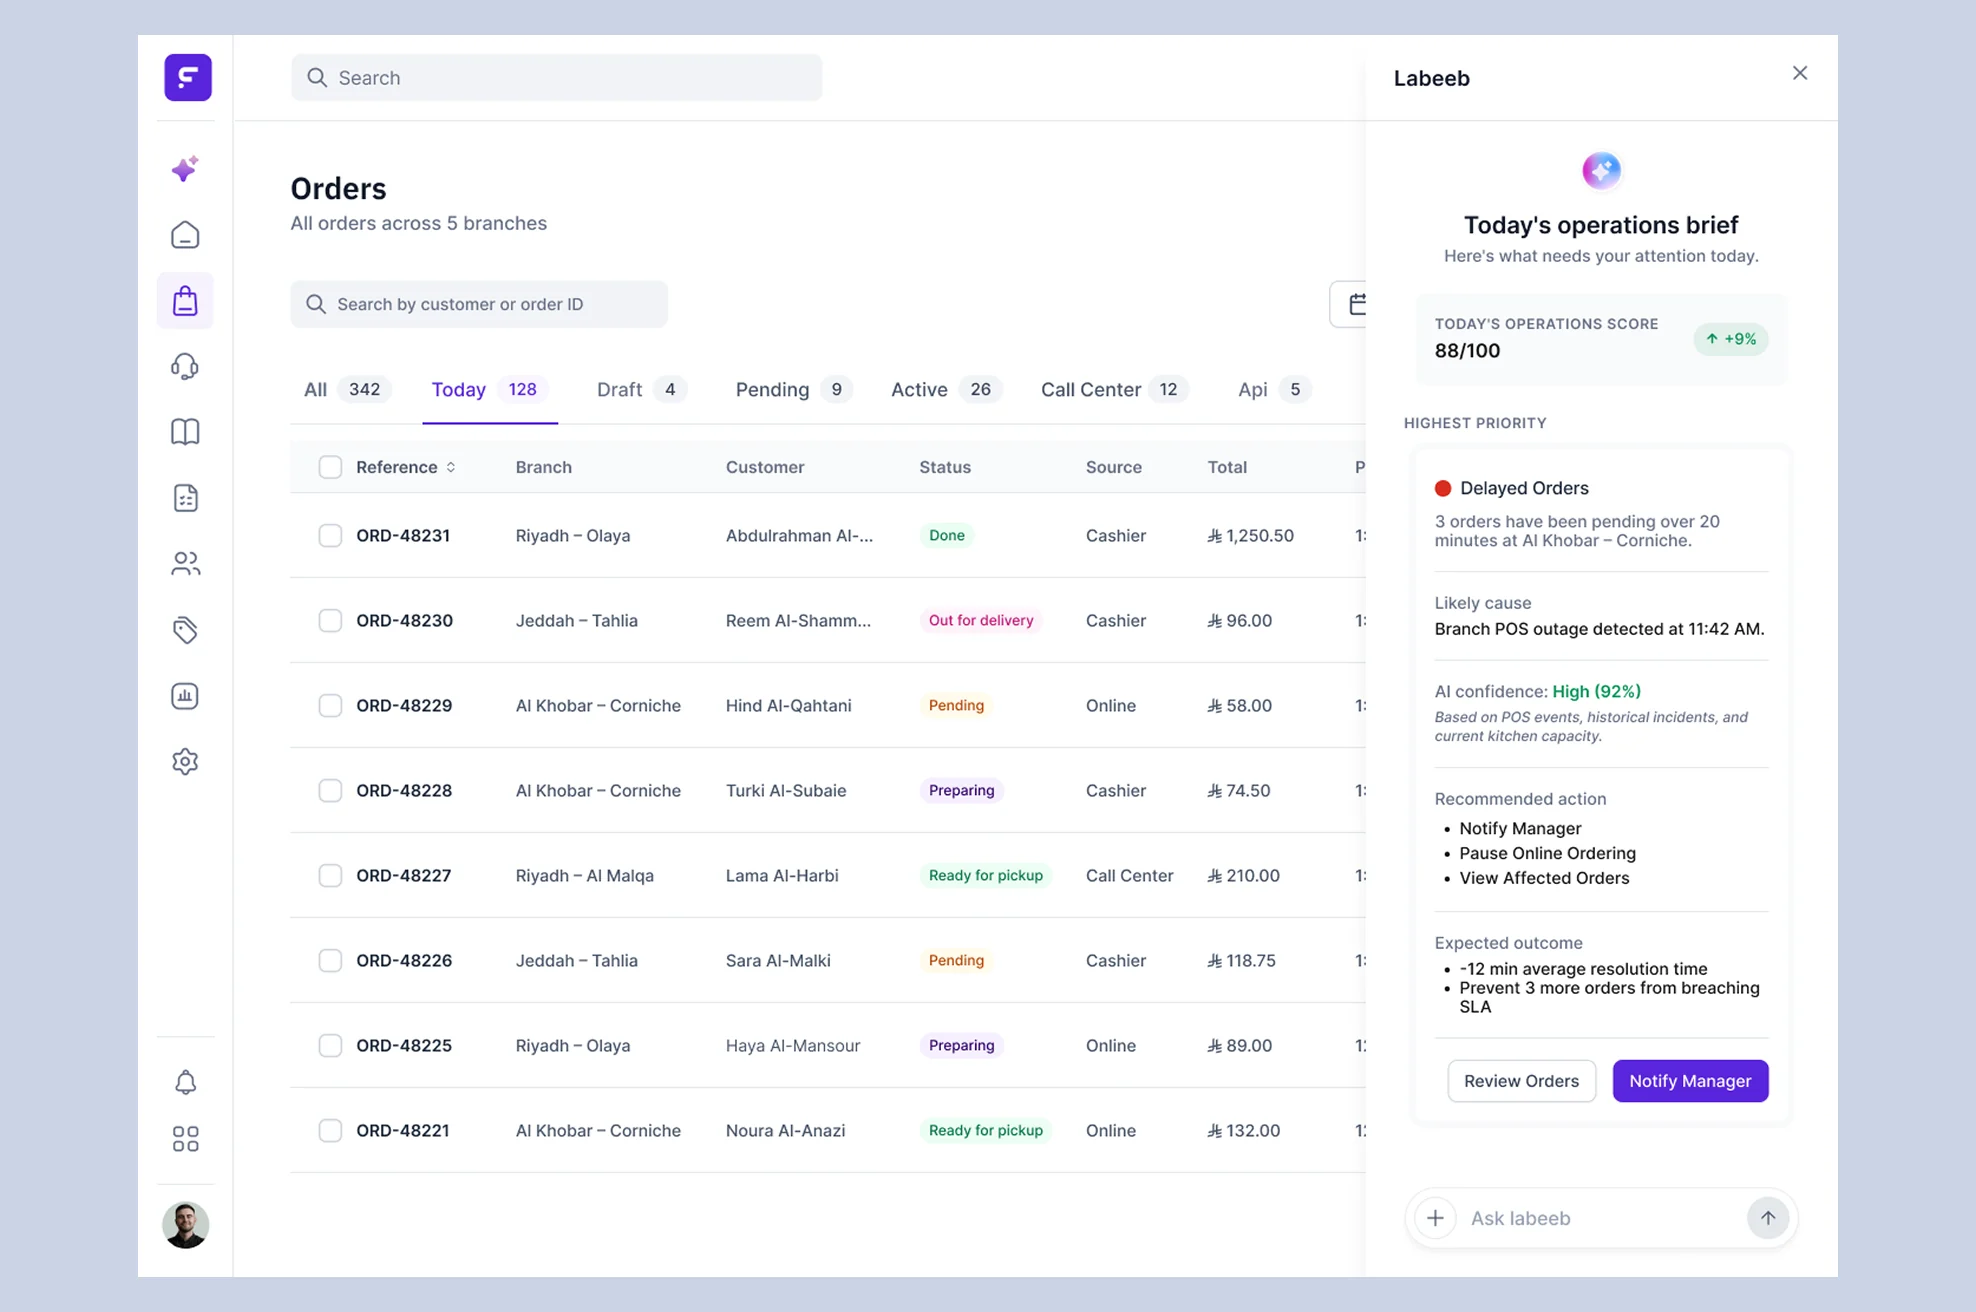Switch to the Pending tab

(x=793, y=389)
